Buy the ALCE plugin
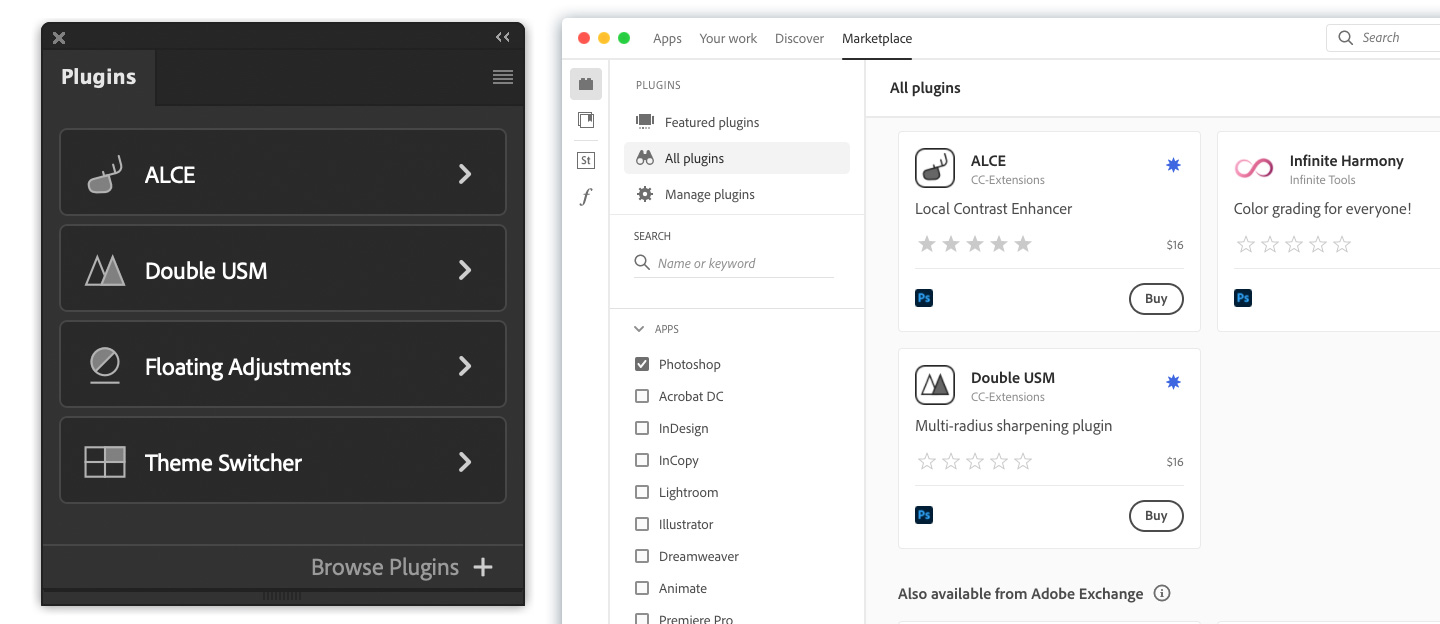The image size is (1440, 624). pos(1156,299)
